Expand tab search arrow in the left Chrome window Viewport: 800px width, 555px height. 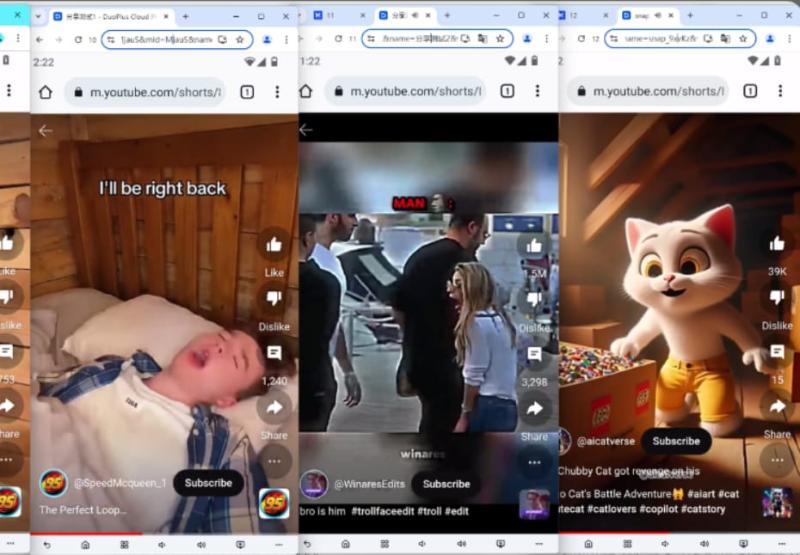click(x=38, y=16)
